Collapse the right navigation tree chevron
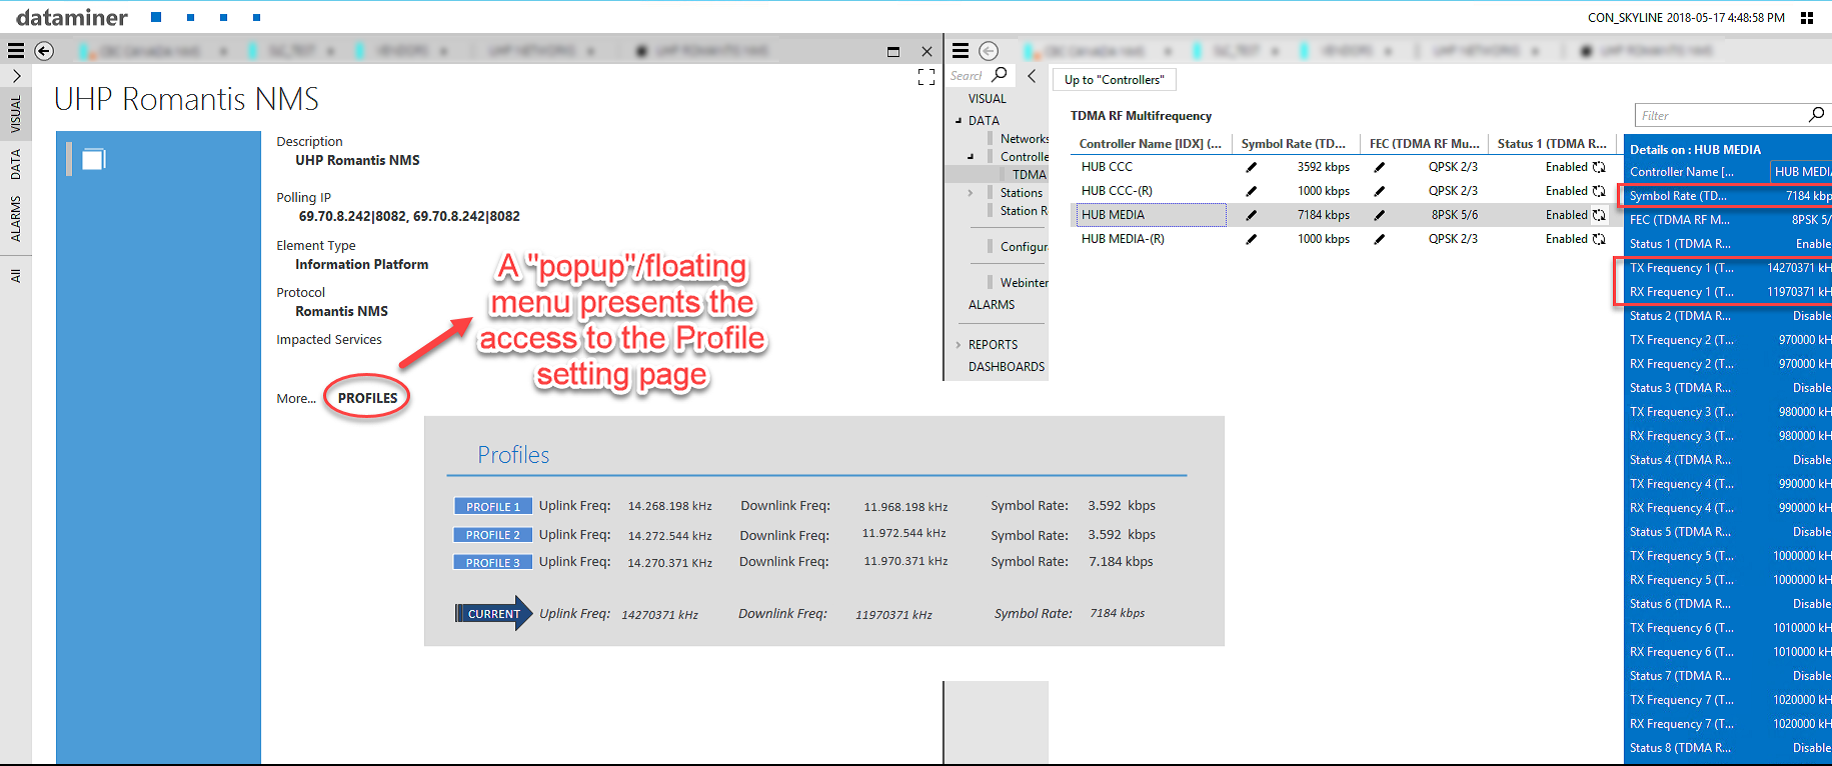 [1032, 75]
